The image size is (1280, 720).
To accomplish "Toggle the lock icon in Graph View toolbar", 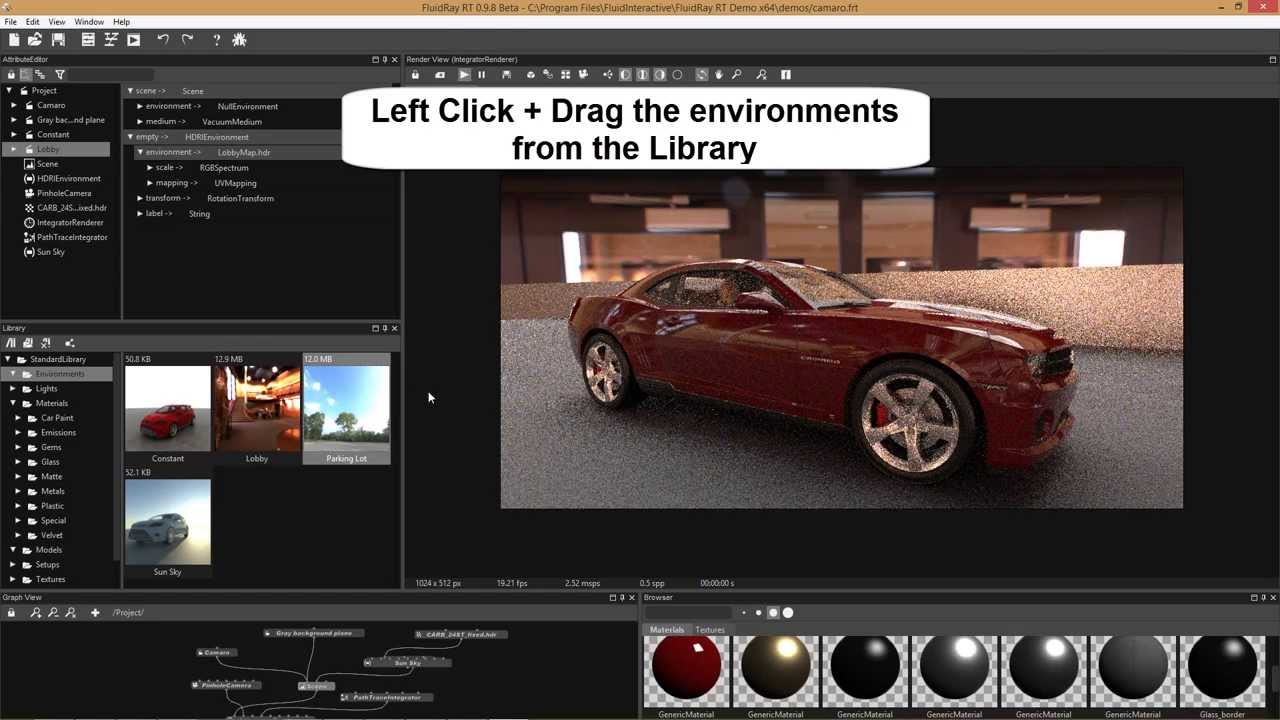I will (11, 612).
